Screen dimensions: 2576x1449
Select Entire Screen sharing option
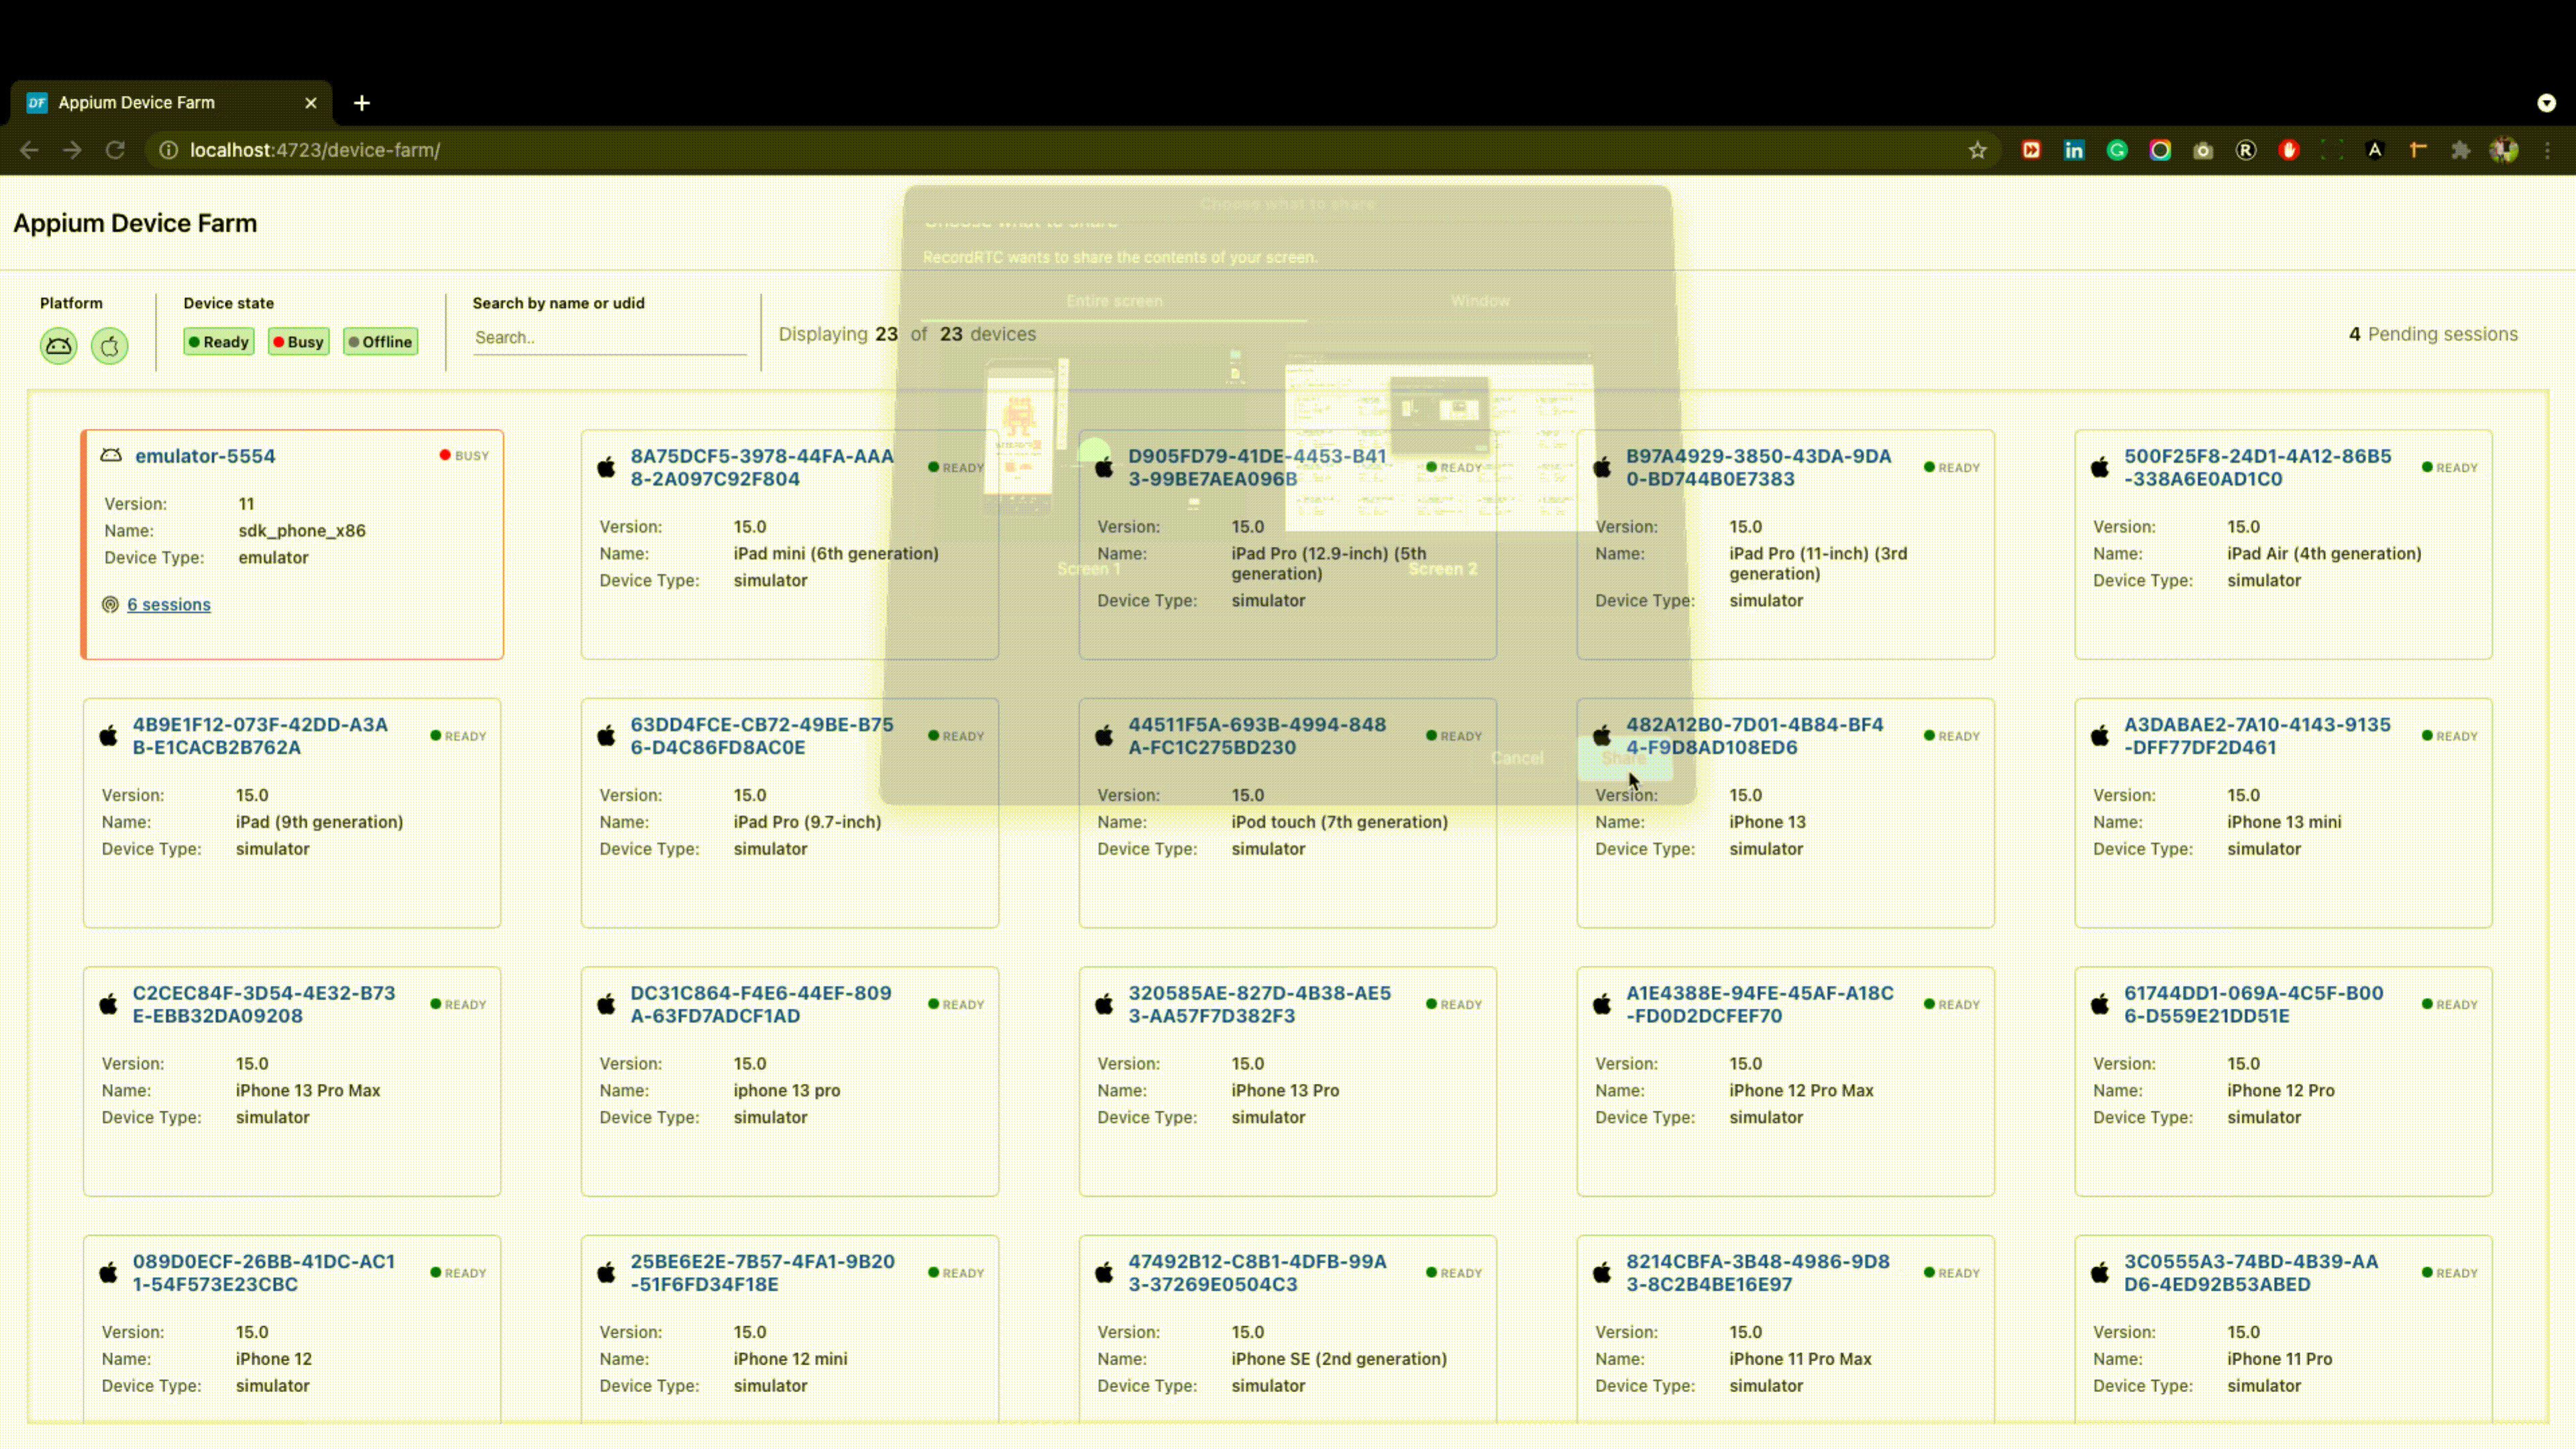1115,301
